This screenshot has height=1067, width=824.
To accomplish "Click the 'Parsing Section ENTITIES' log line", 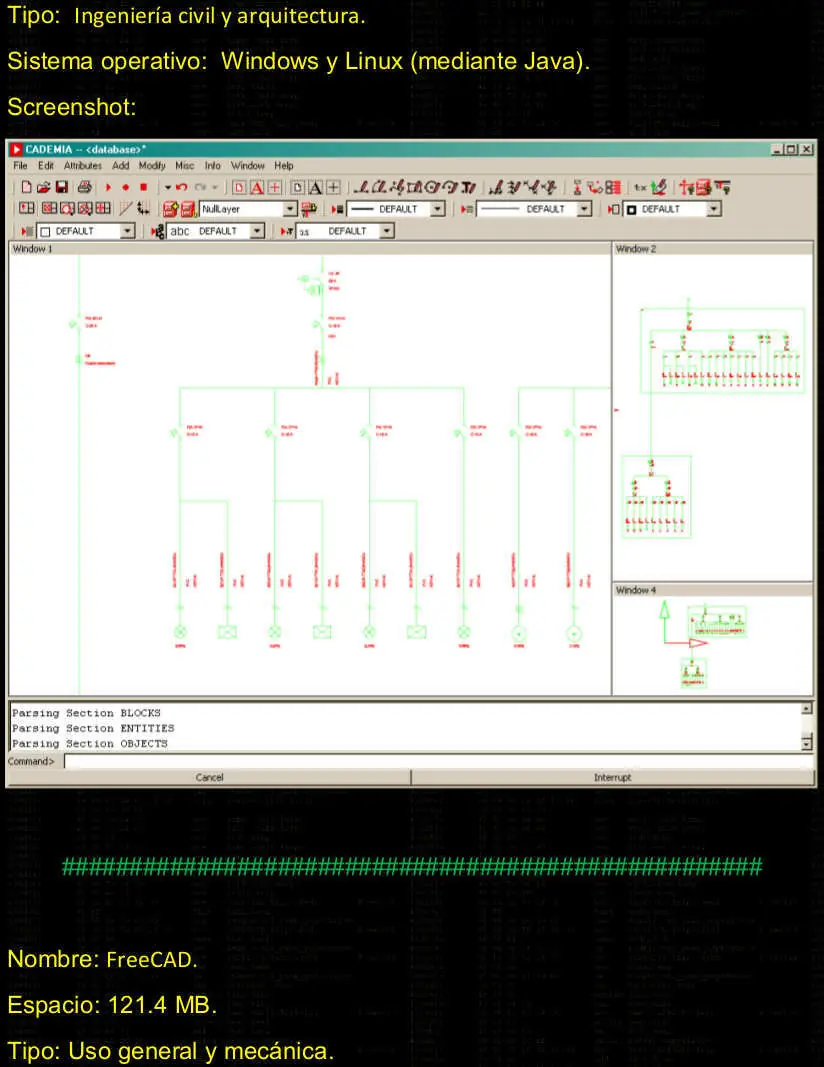I will (x=93, y=728).
